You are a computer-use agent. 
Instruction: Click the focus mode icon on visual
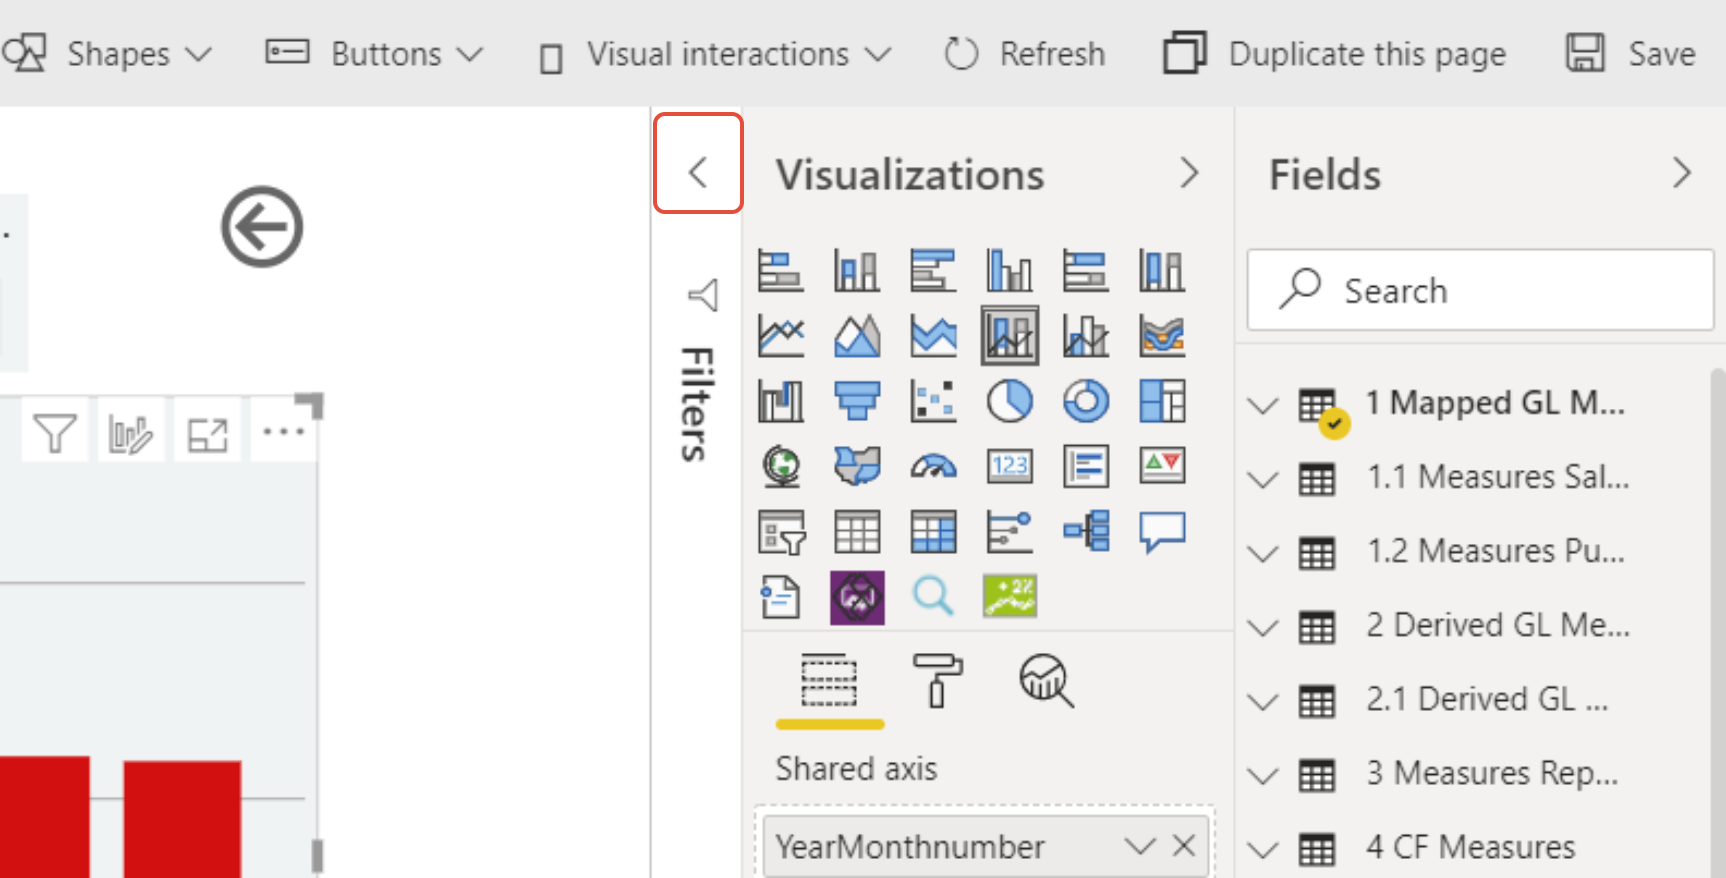(x=208, y=434)
